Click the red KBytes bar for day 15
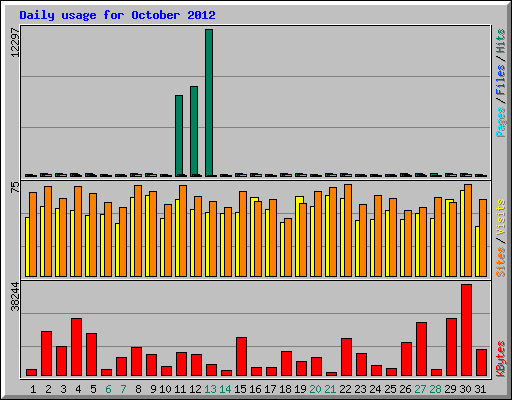The image size is (512, 400). click(241, 357)
